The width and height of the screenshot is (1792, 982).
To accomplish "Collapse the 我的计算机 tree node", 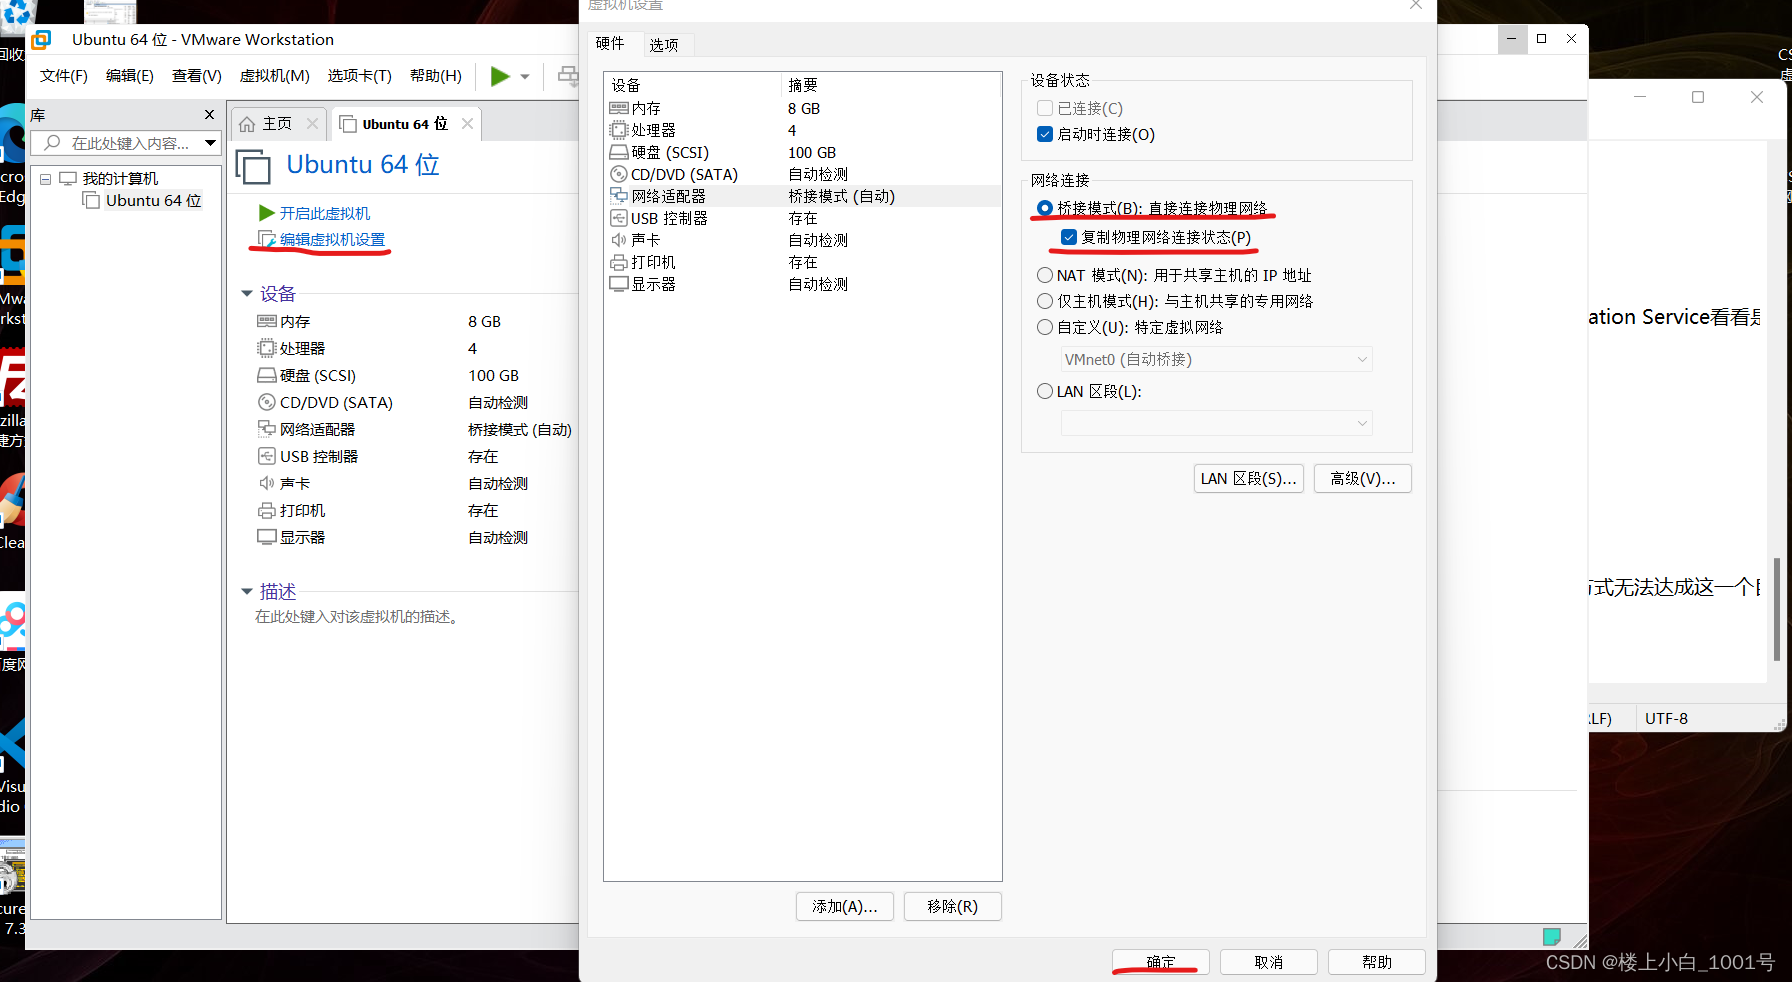I will 45,179.
